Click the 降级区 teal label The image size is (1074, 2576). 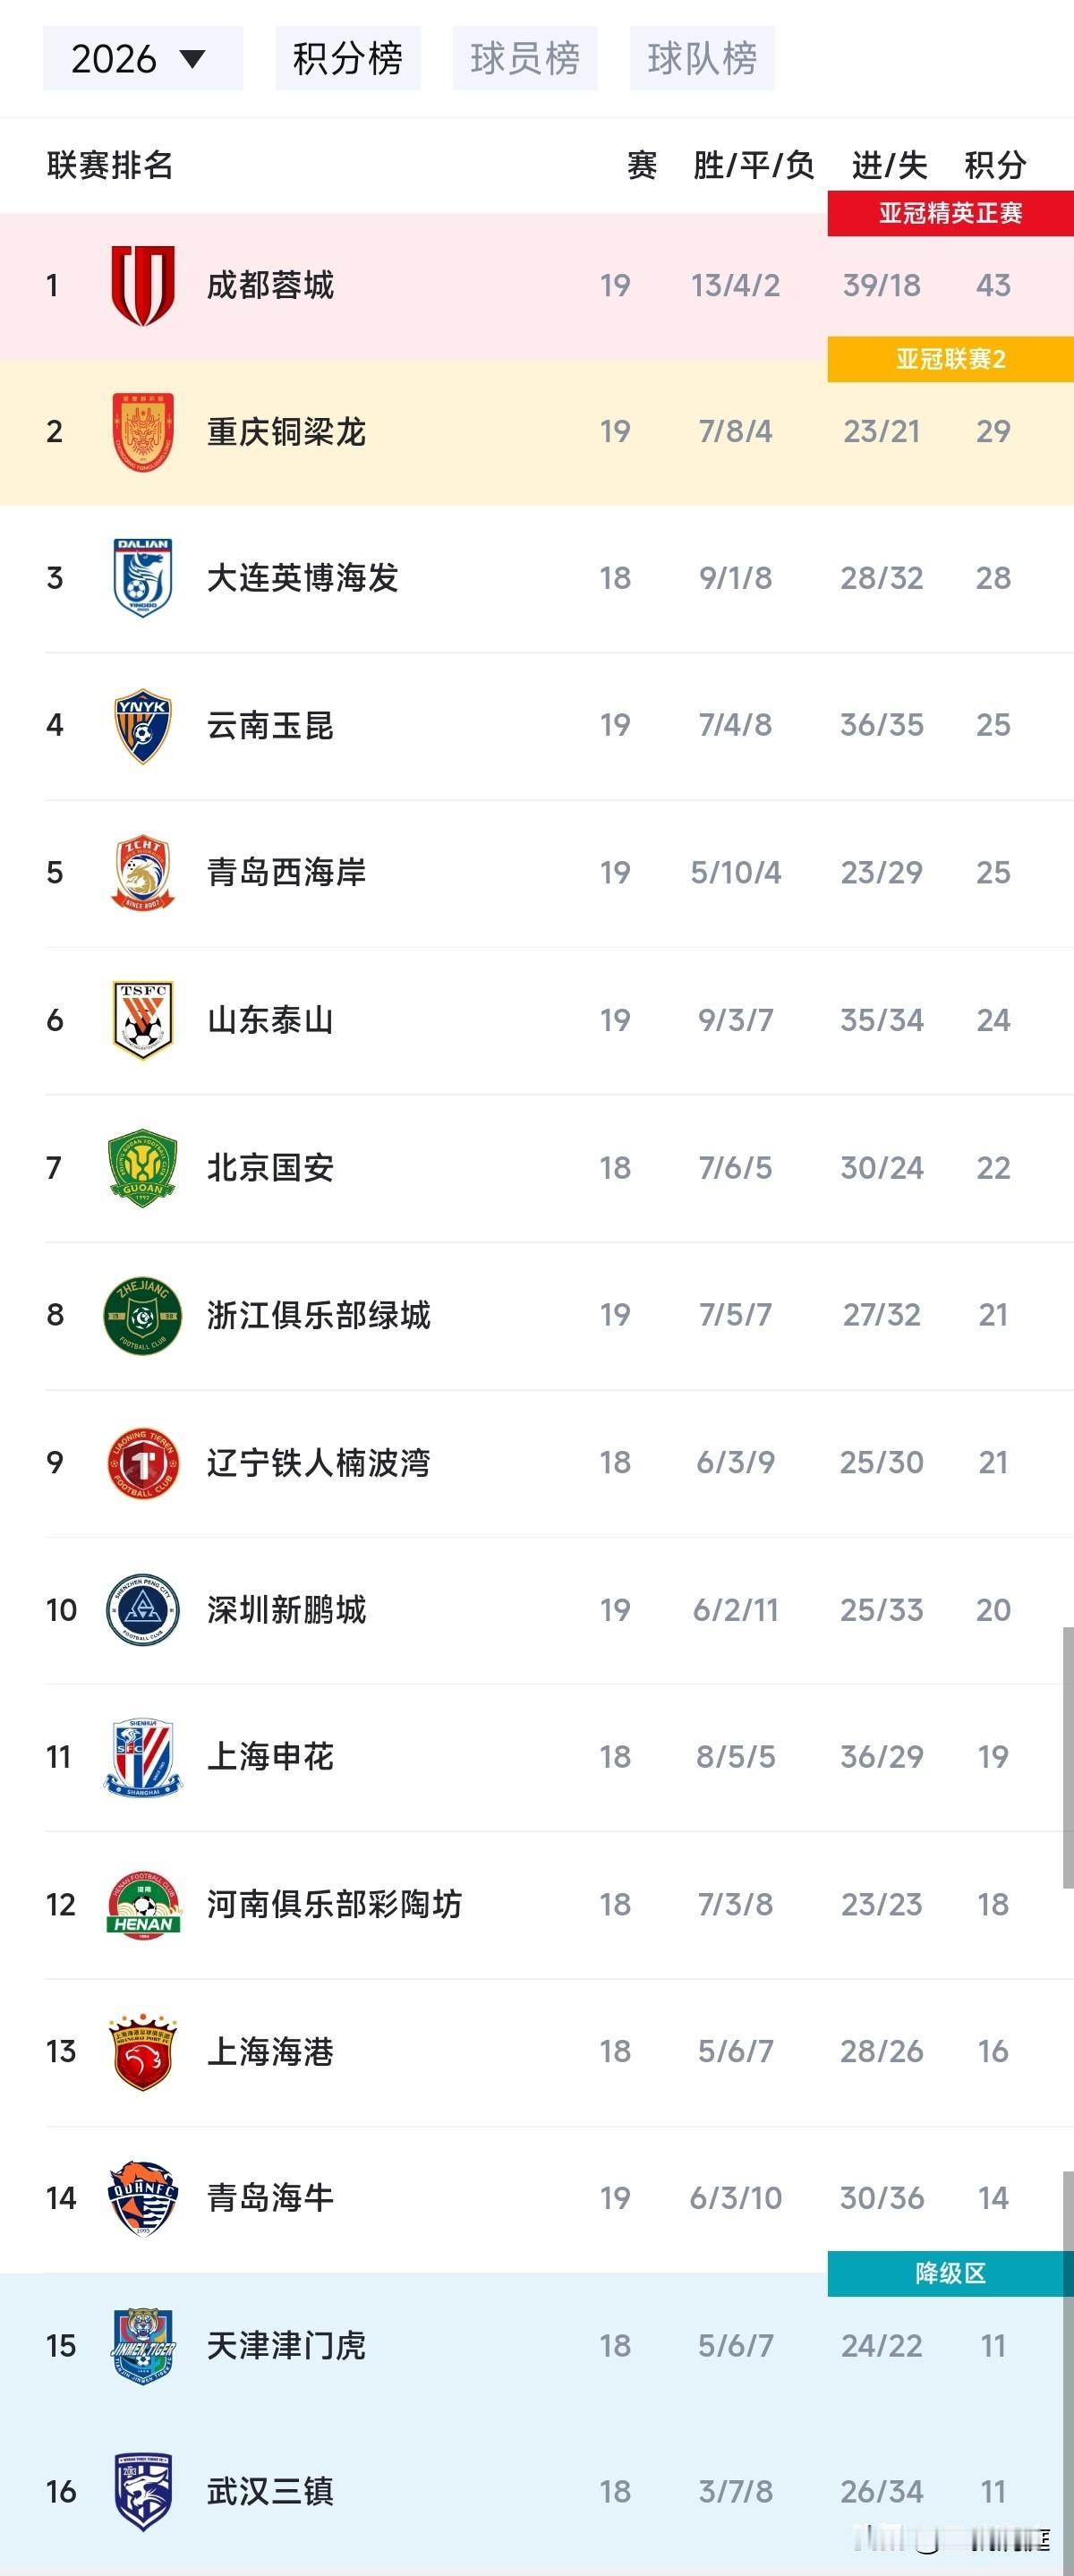point(950,2273)
